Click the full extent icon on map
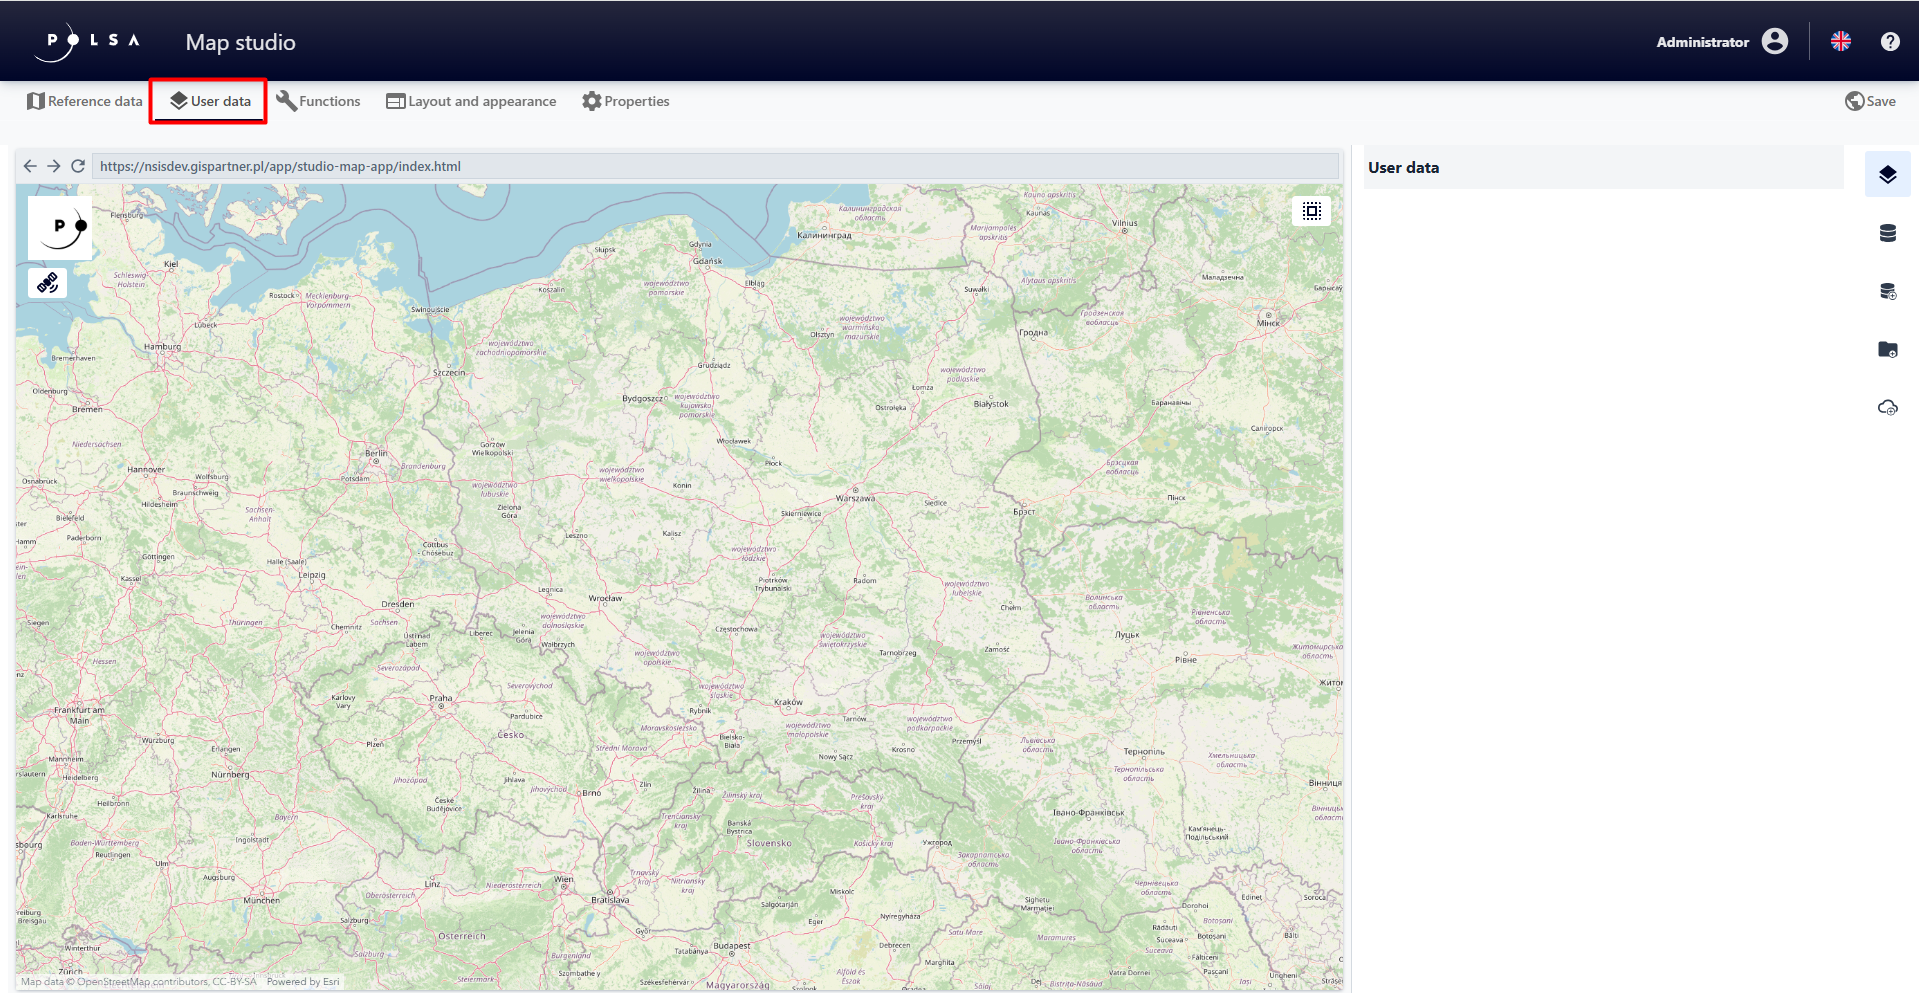 pyautogui.click(x=1311, y=211)
